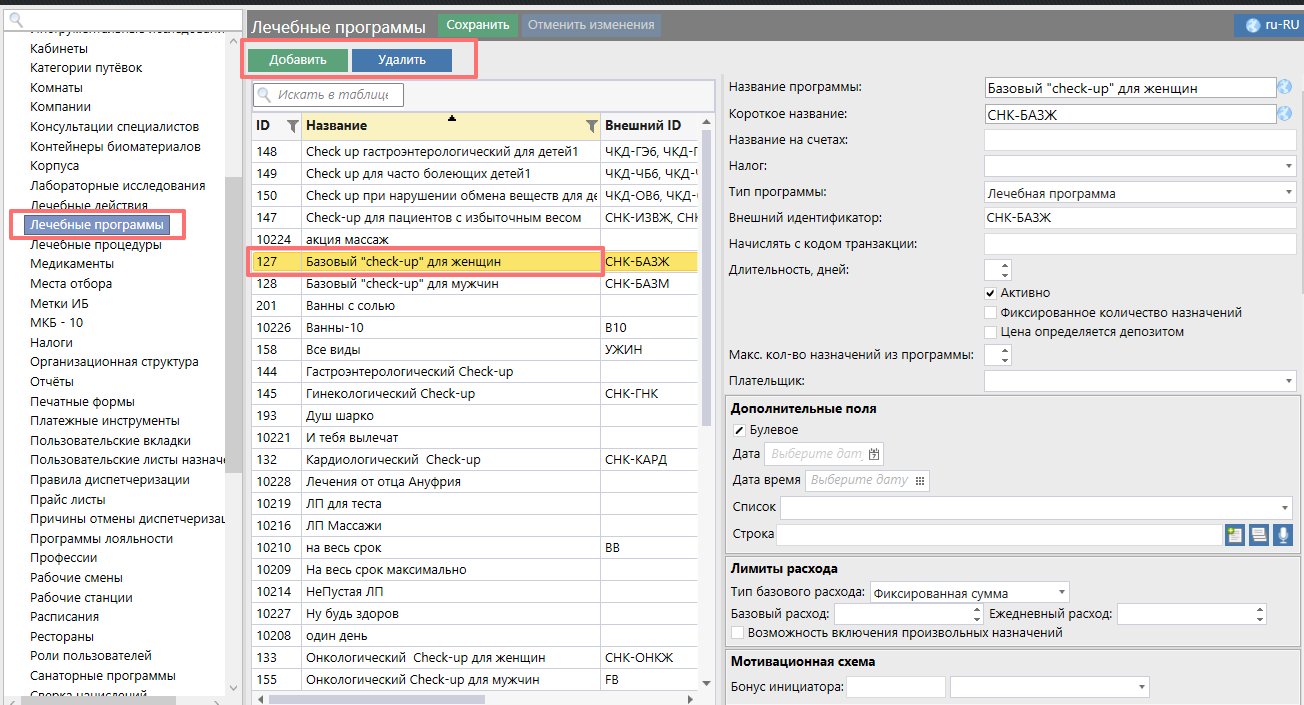The width and height of the screenshot is (1304, 705).
Task: Select Лечебные процедуры in the sidebar
Action: coord(95,244)
